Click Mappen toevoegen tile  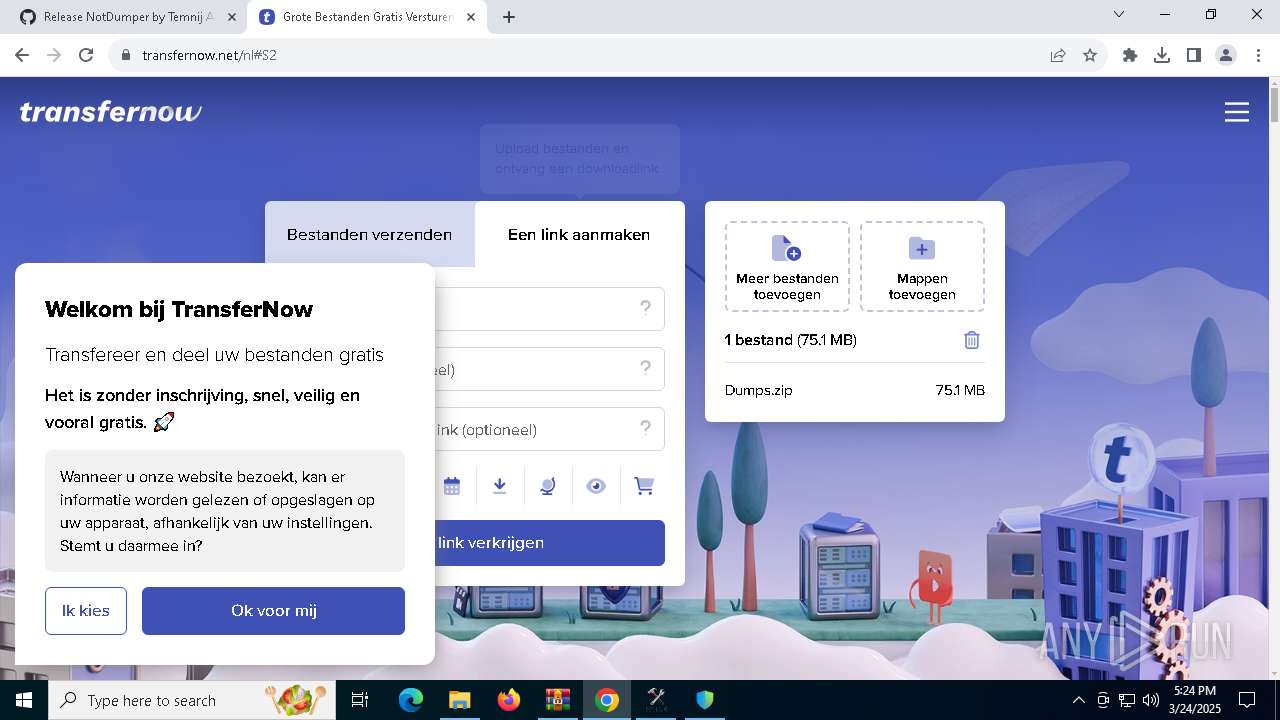coord(922,266)
